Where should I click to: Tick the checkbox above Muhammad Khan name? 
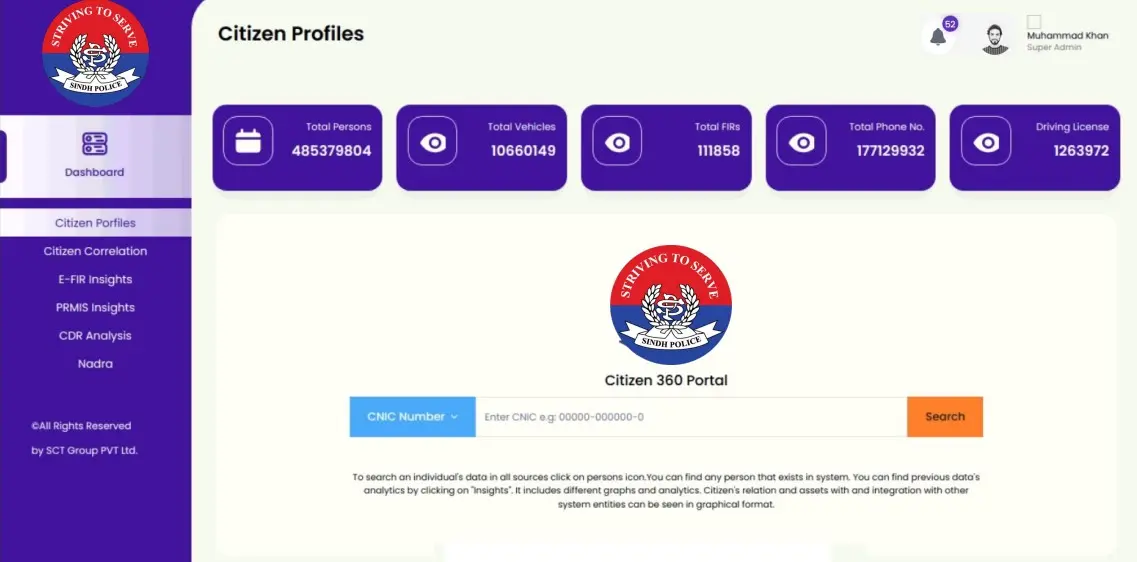tap(1034, 22)
